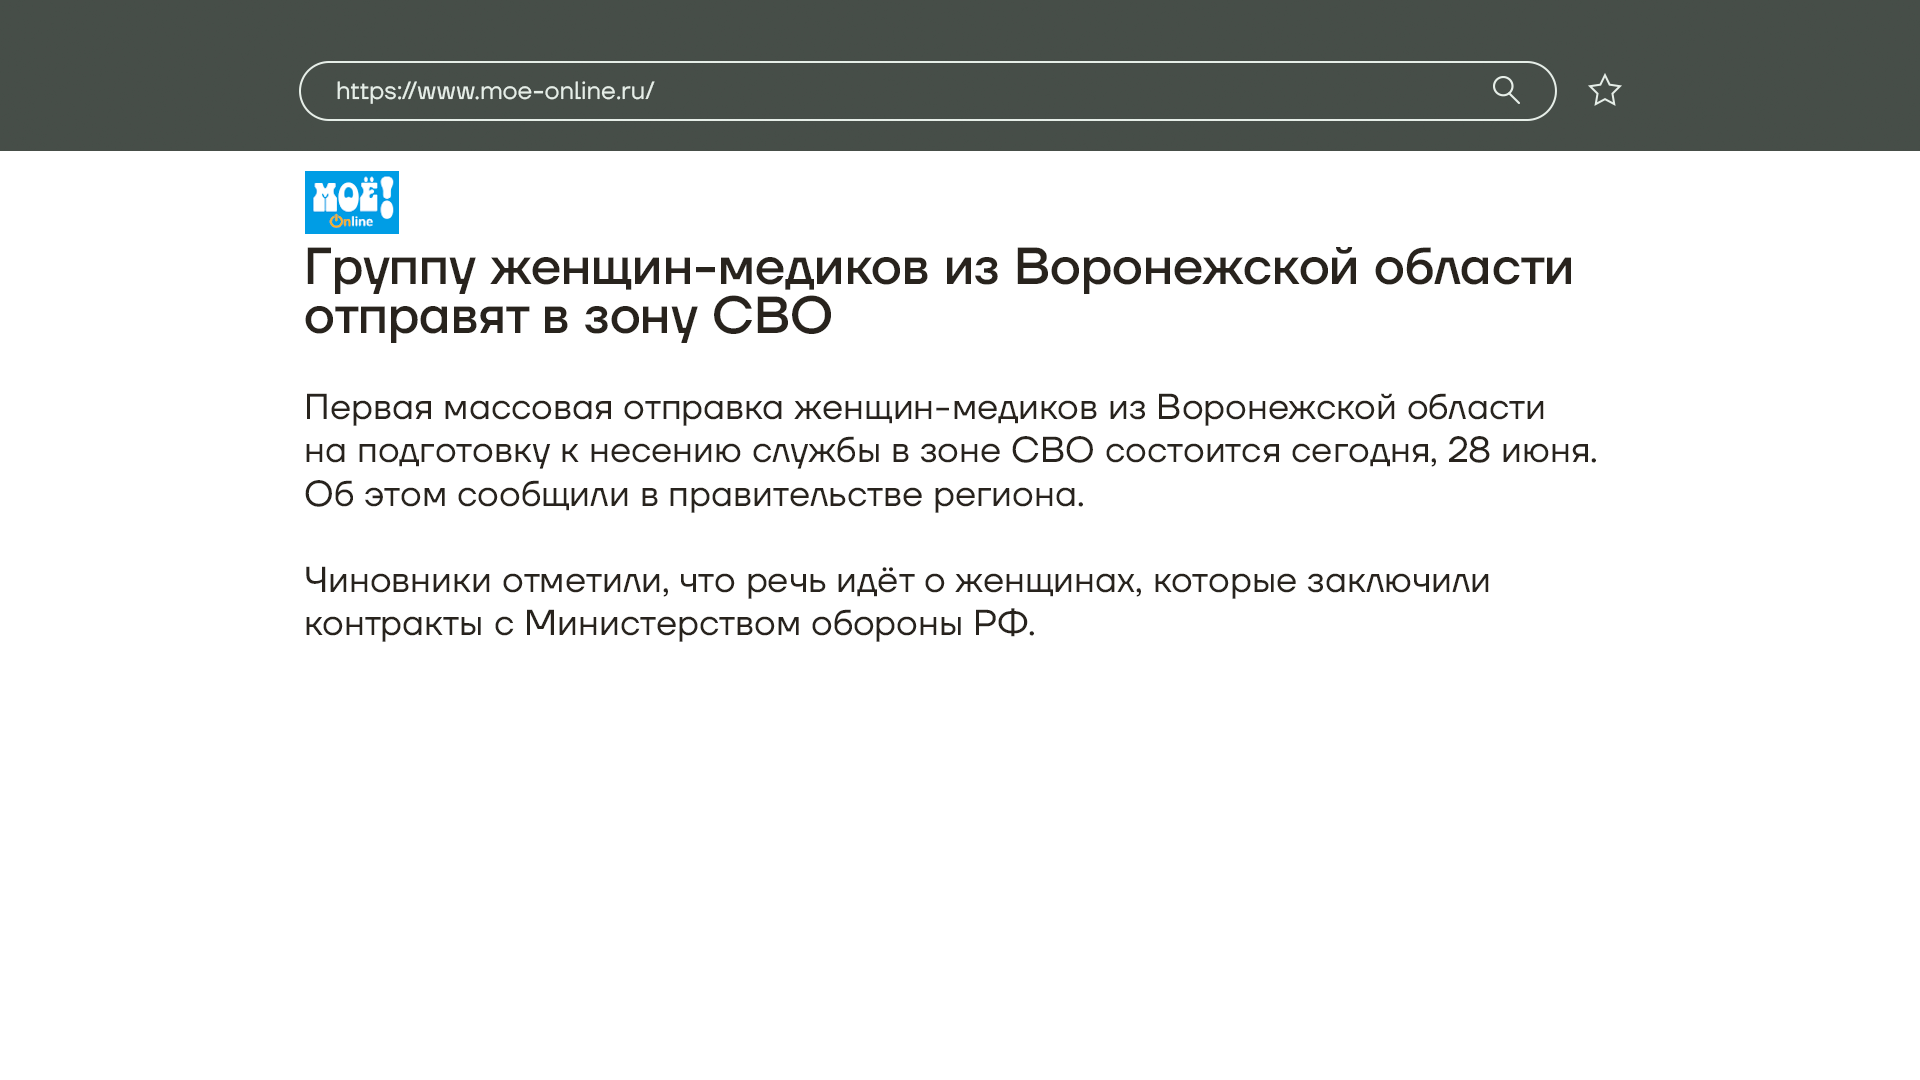Click "Министерством обороны РФ" phrase
The width and height of the screenshot is (1920, 1080).
777,624
